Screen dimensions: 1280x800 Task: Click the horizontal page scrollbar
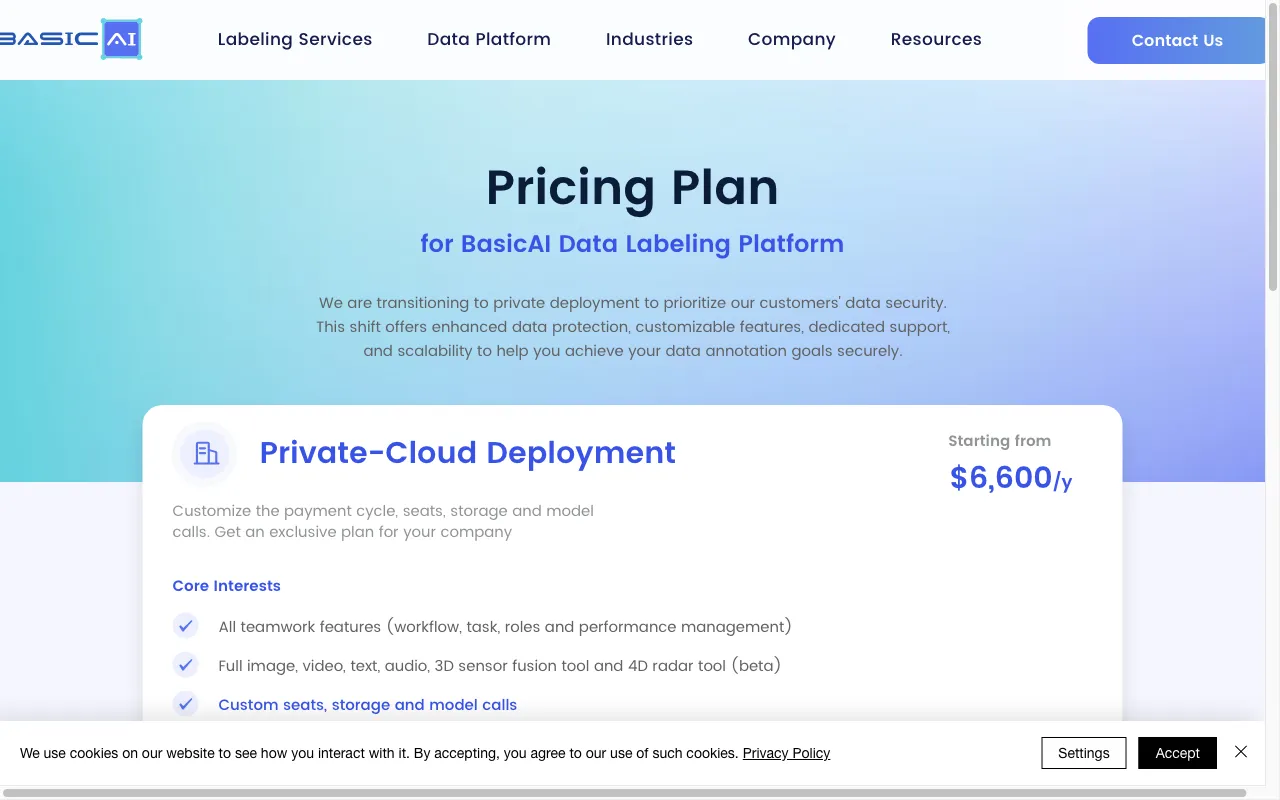click(x=625, y=793)
